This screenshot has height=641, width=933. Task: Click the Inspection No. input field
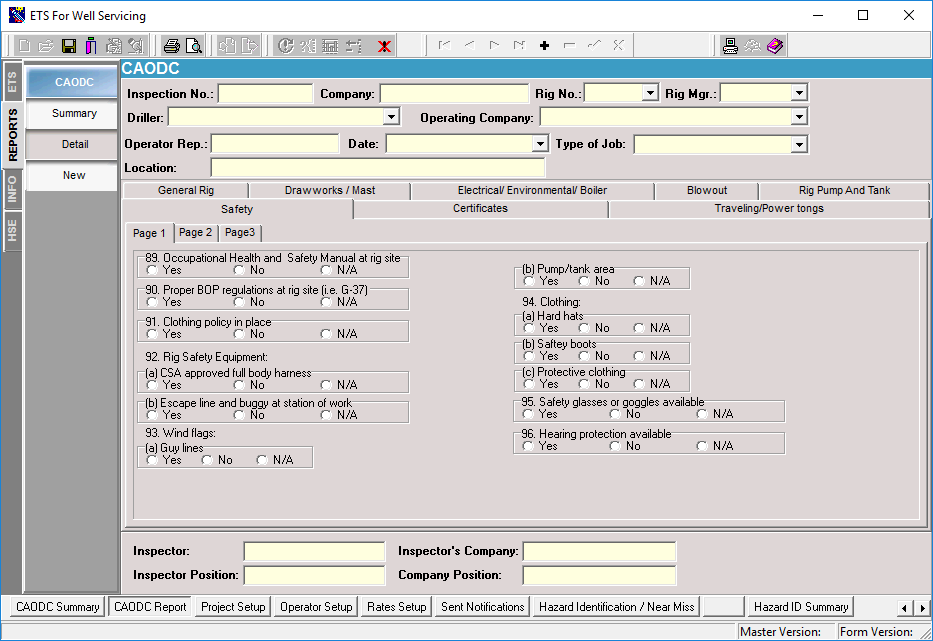265,94
